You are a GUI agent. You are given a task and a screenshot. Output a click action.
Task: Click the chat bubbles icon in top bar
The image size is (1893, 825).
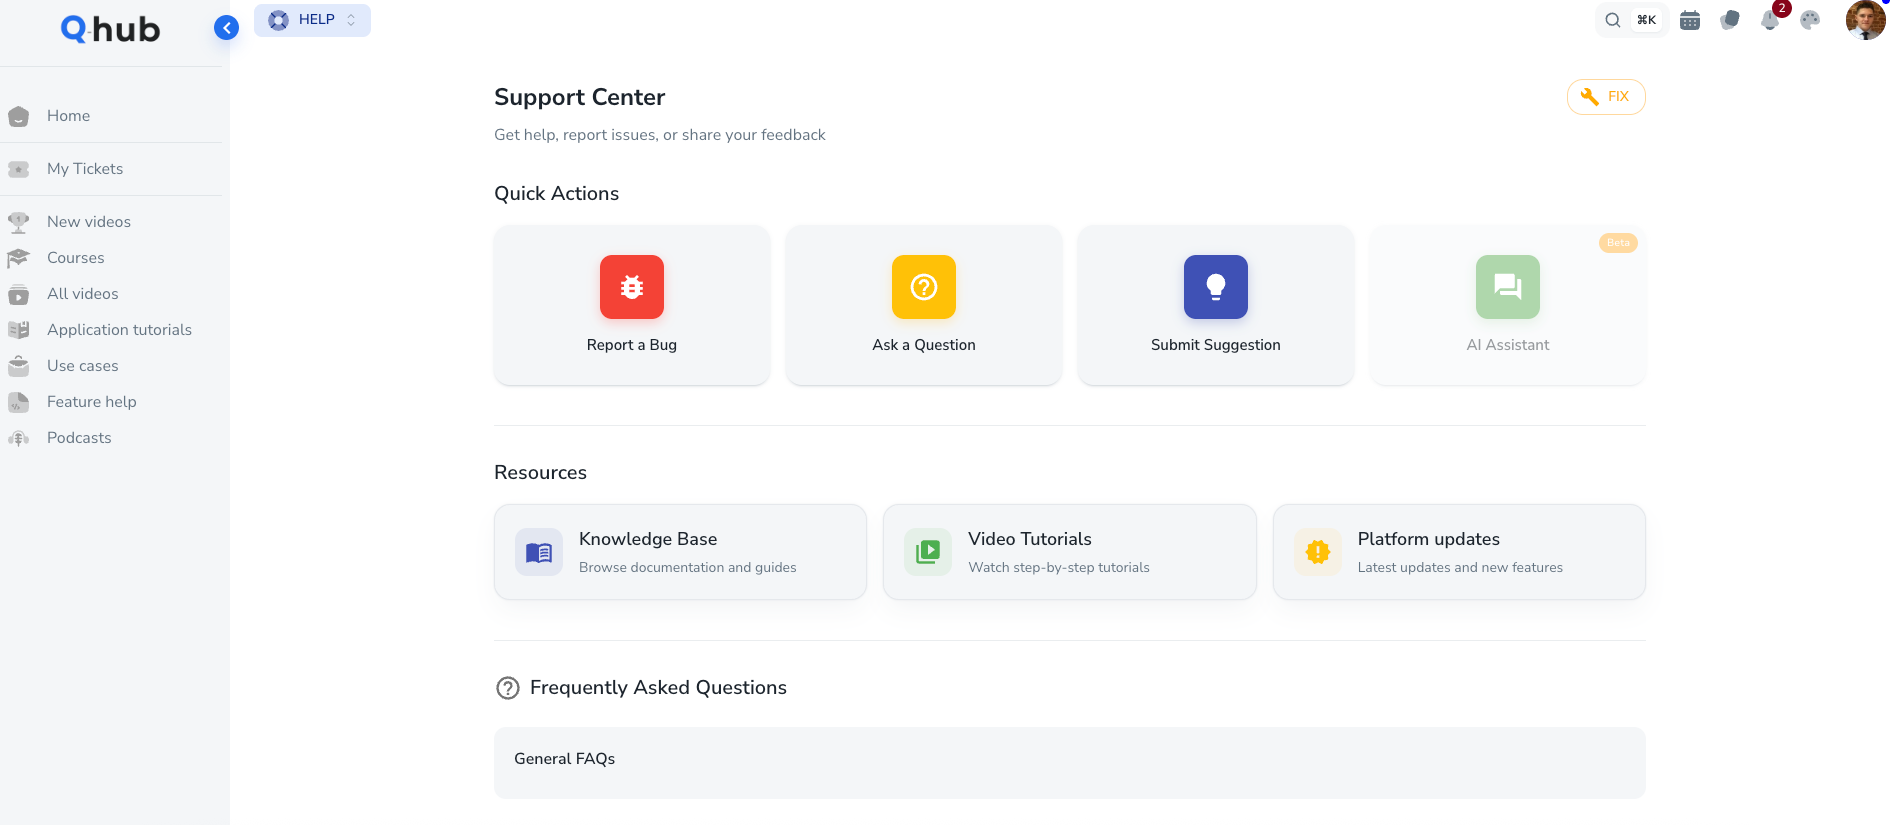tap(1730, 20)
